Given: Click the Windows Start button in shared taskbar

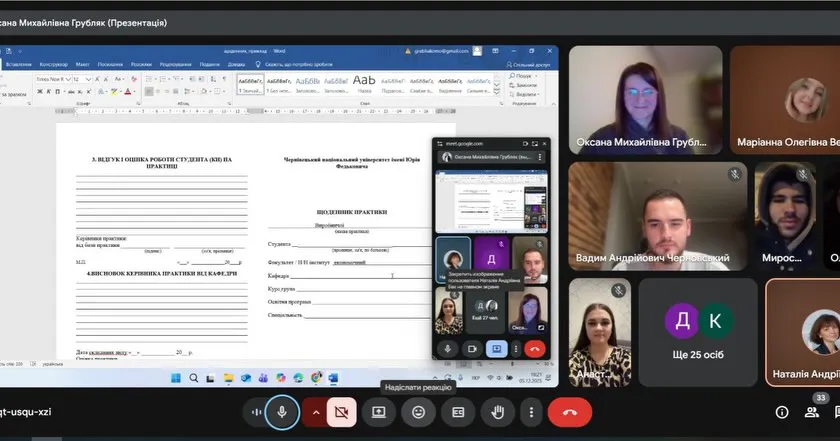Looking at the screenshot, I should [176, 377].
